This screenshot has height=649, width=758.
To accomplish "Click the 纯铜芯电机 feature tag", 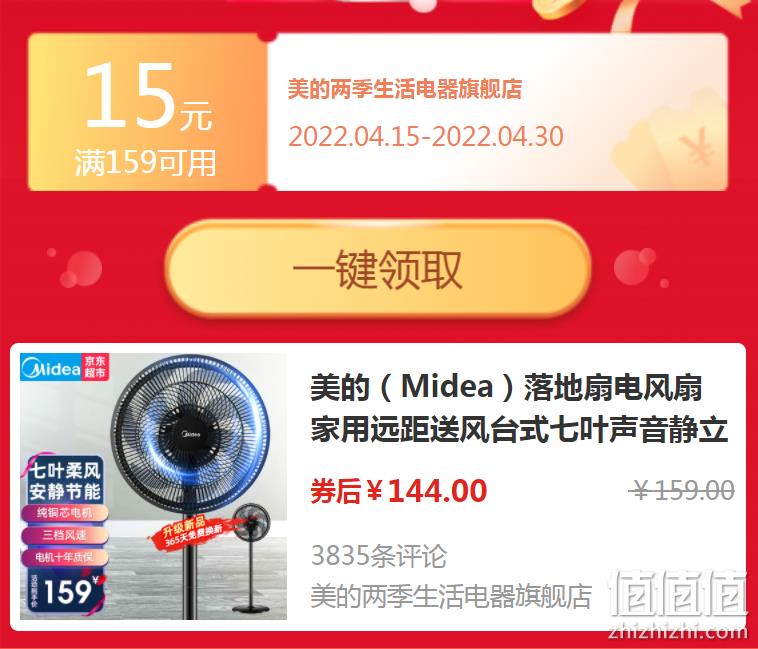I will click(x=65, y=513).
